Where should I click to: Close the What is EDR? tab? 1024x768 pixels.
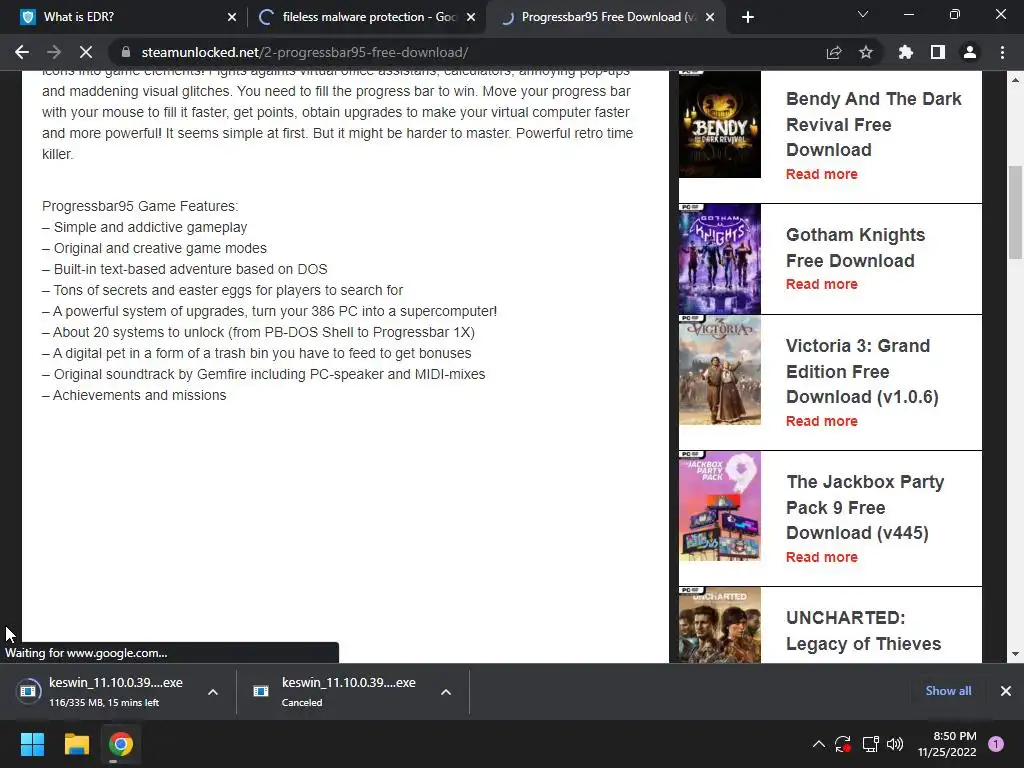pos(232,18)
